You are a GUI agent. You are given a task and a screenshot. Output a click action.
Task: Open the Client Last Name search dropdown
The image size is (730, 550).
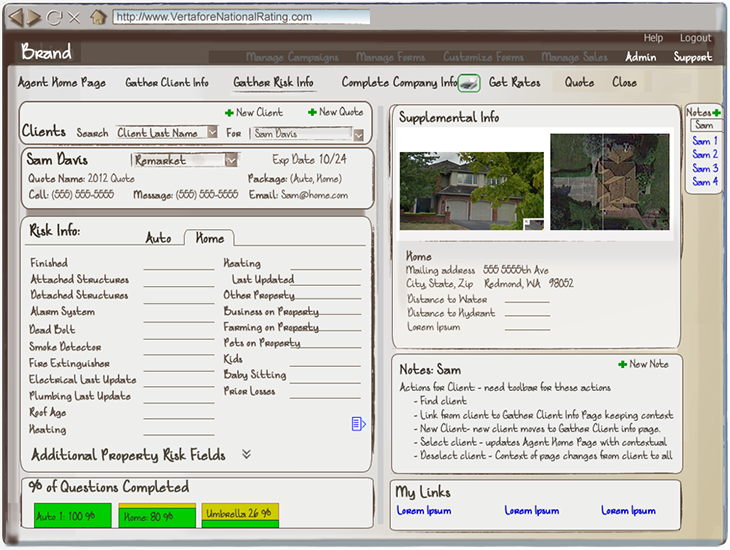point(212,133)
